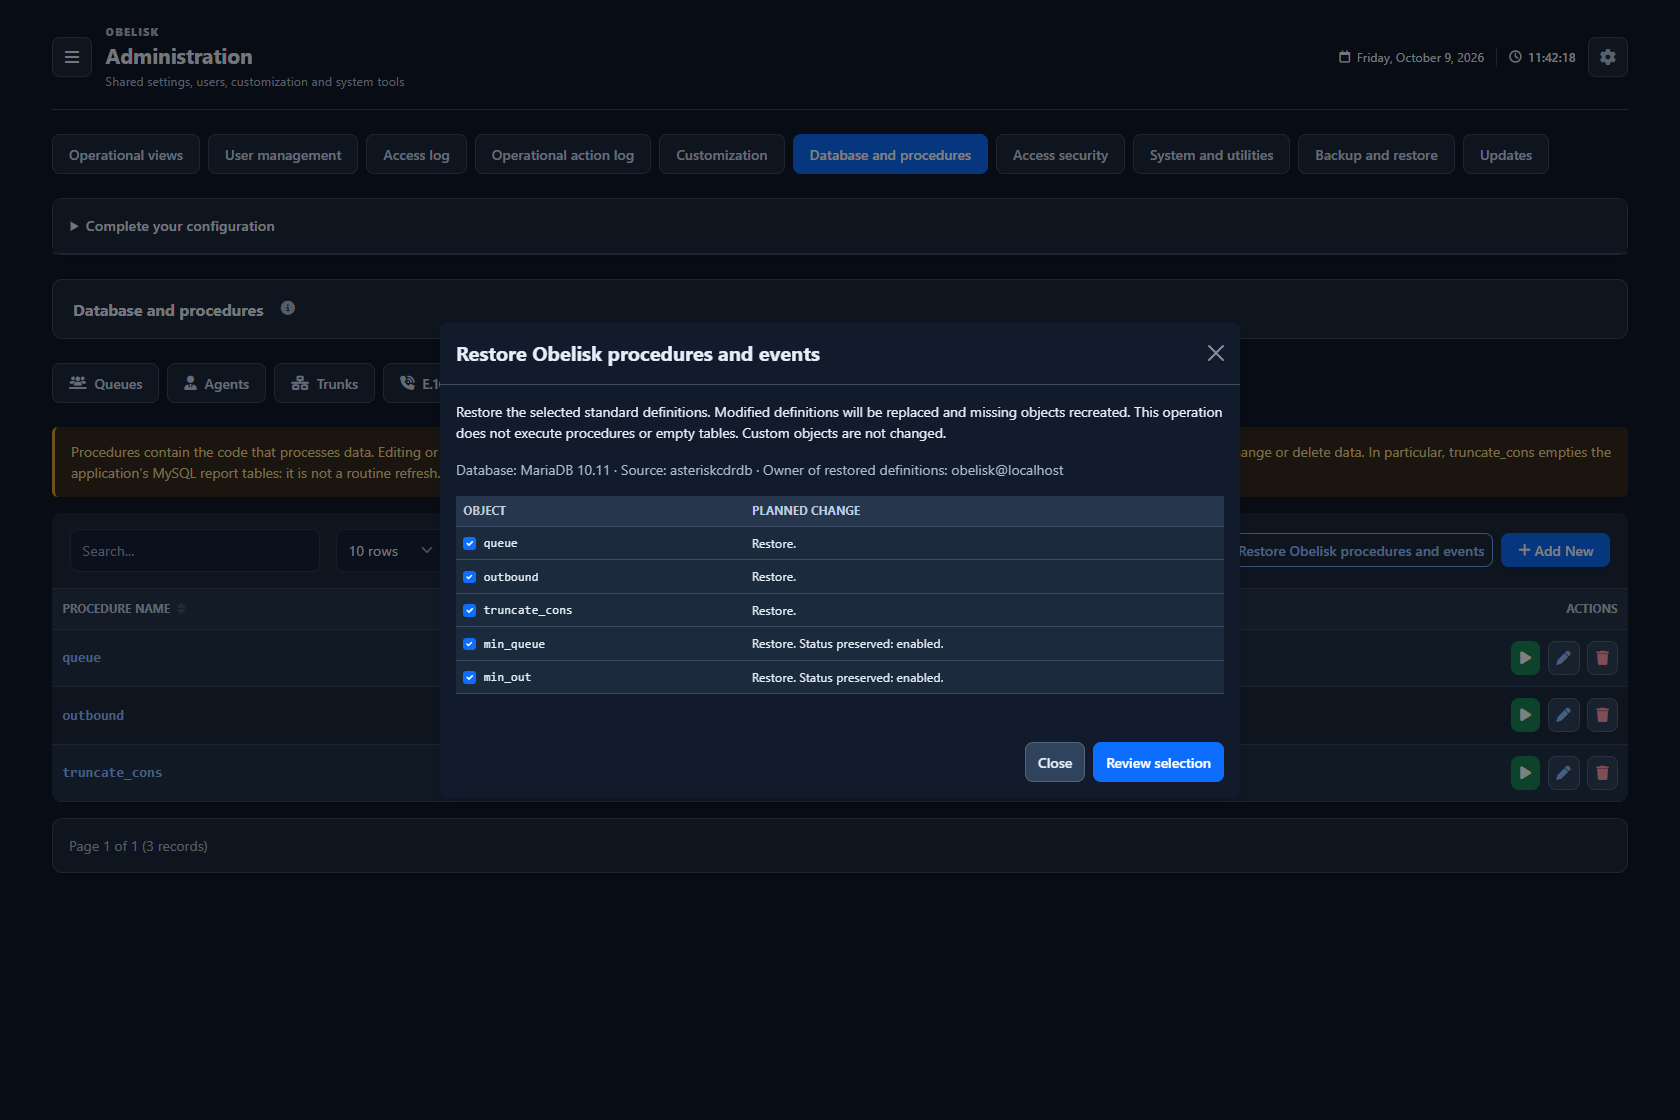
Task: Delete the truncate_cons procedure
Action: [x=1602, y=773]
